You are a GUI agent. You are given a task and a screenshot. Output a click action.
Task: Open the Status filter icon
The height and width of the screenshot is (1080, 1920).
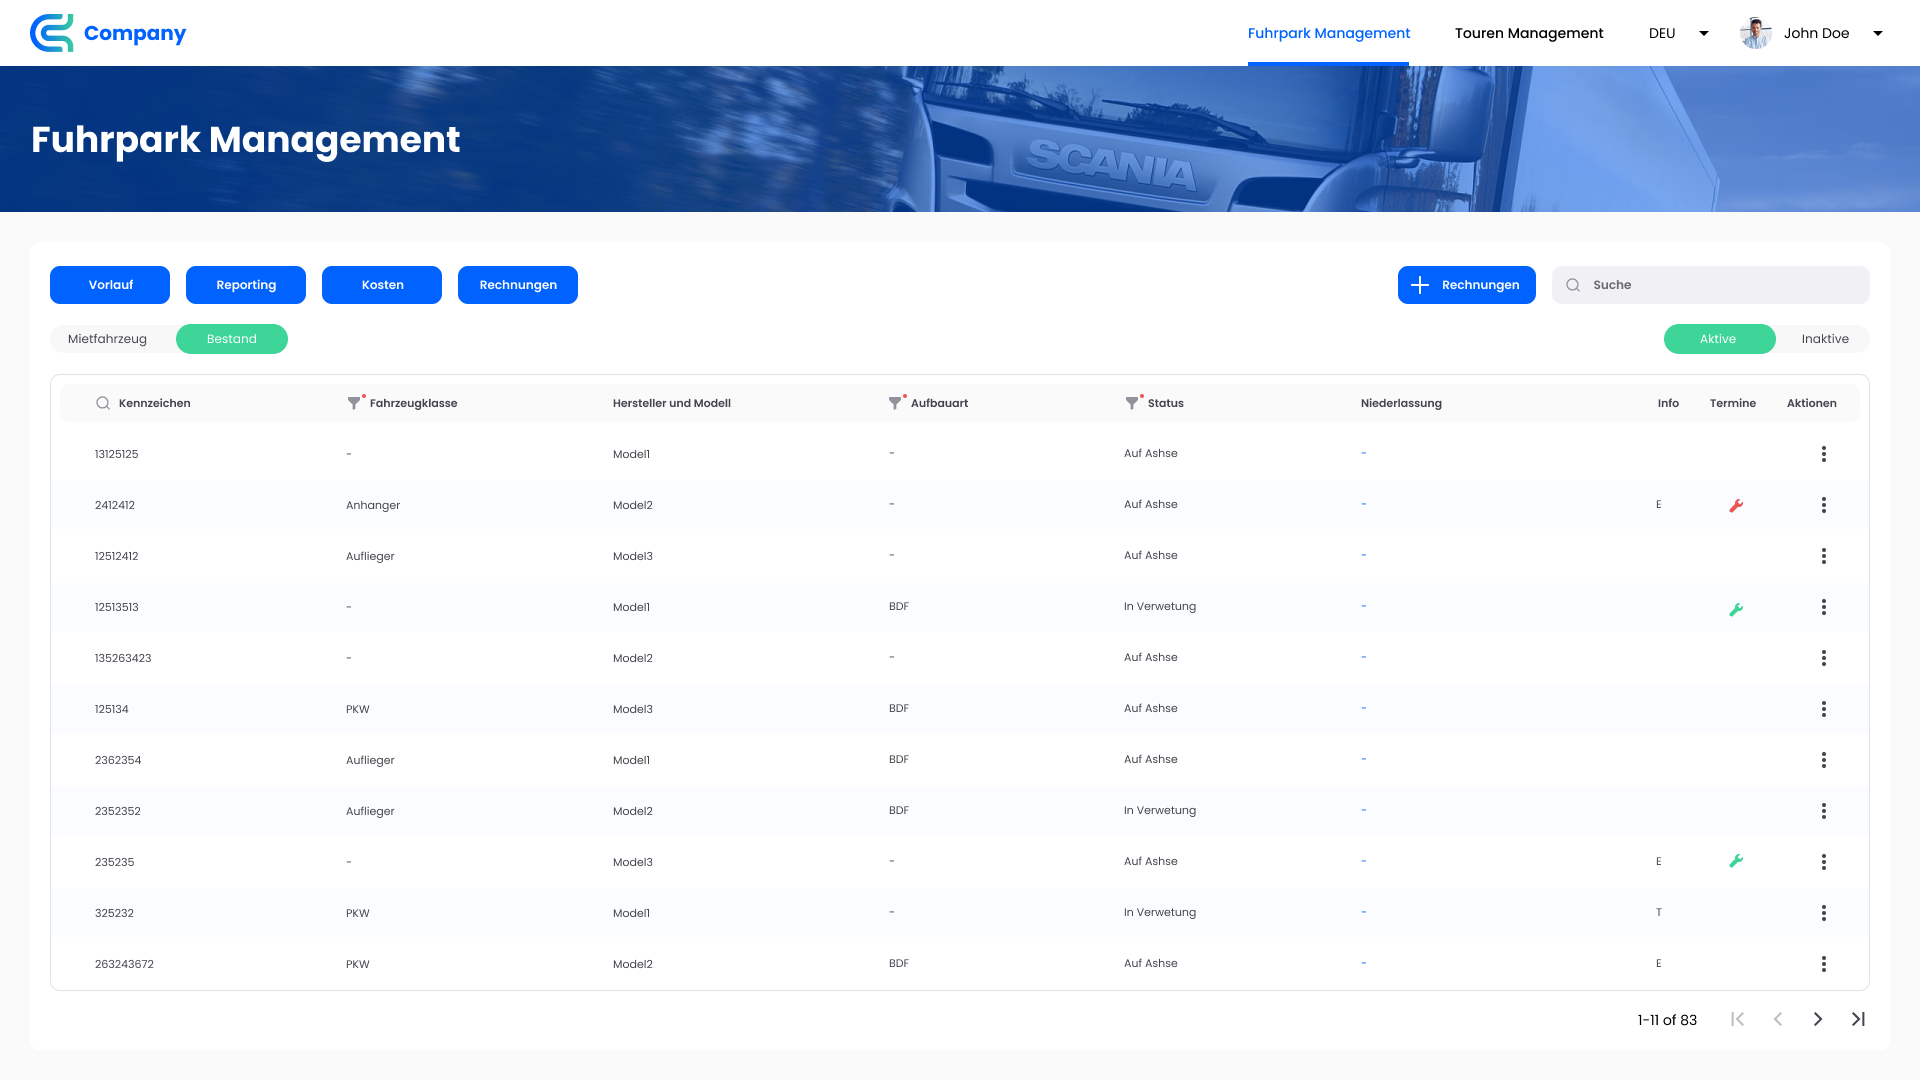[x=1132, y=403]
